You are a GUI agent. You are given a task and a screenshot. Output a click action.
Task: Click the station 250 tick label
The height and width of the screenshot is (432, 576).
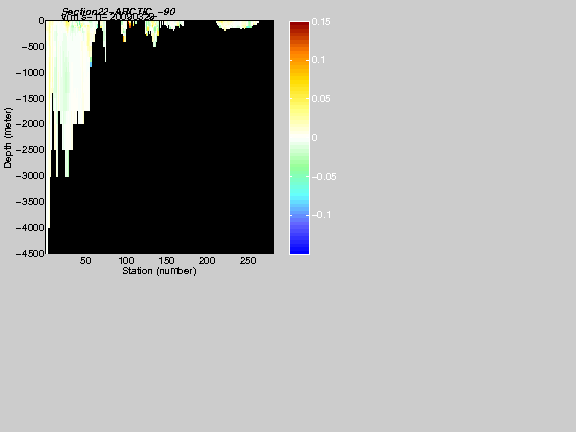click(x=248, y=260)
